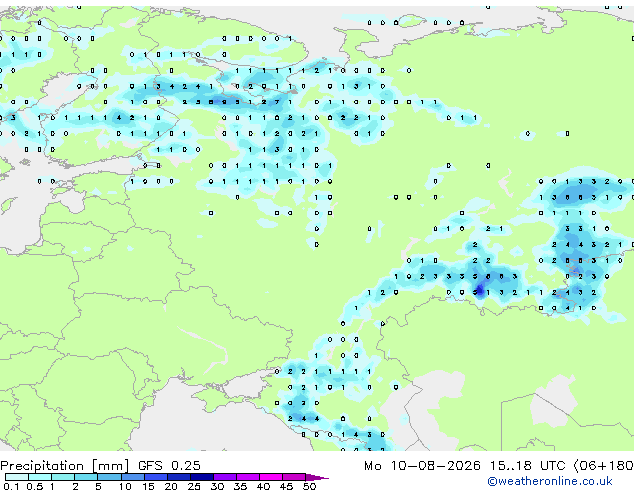Click the legend label '10'
The height and width of the screenshot is (490, 634).
pos(125,486)
